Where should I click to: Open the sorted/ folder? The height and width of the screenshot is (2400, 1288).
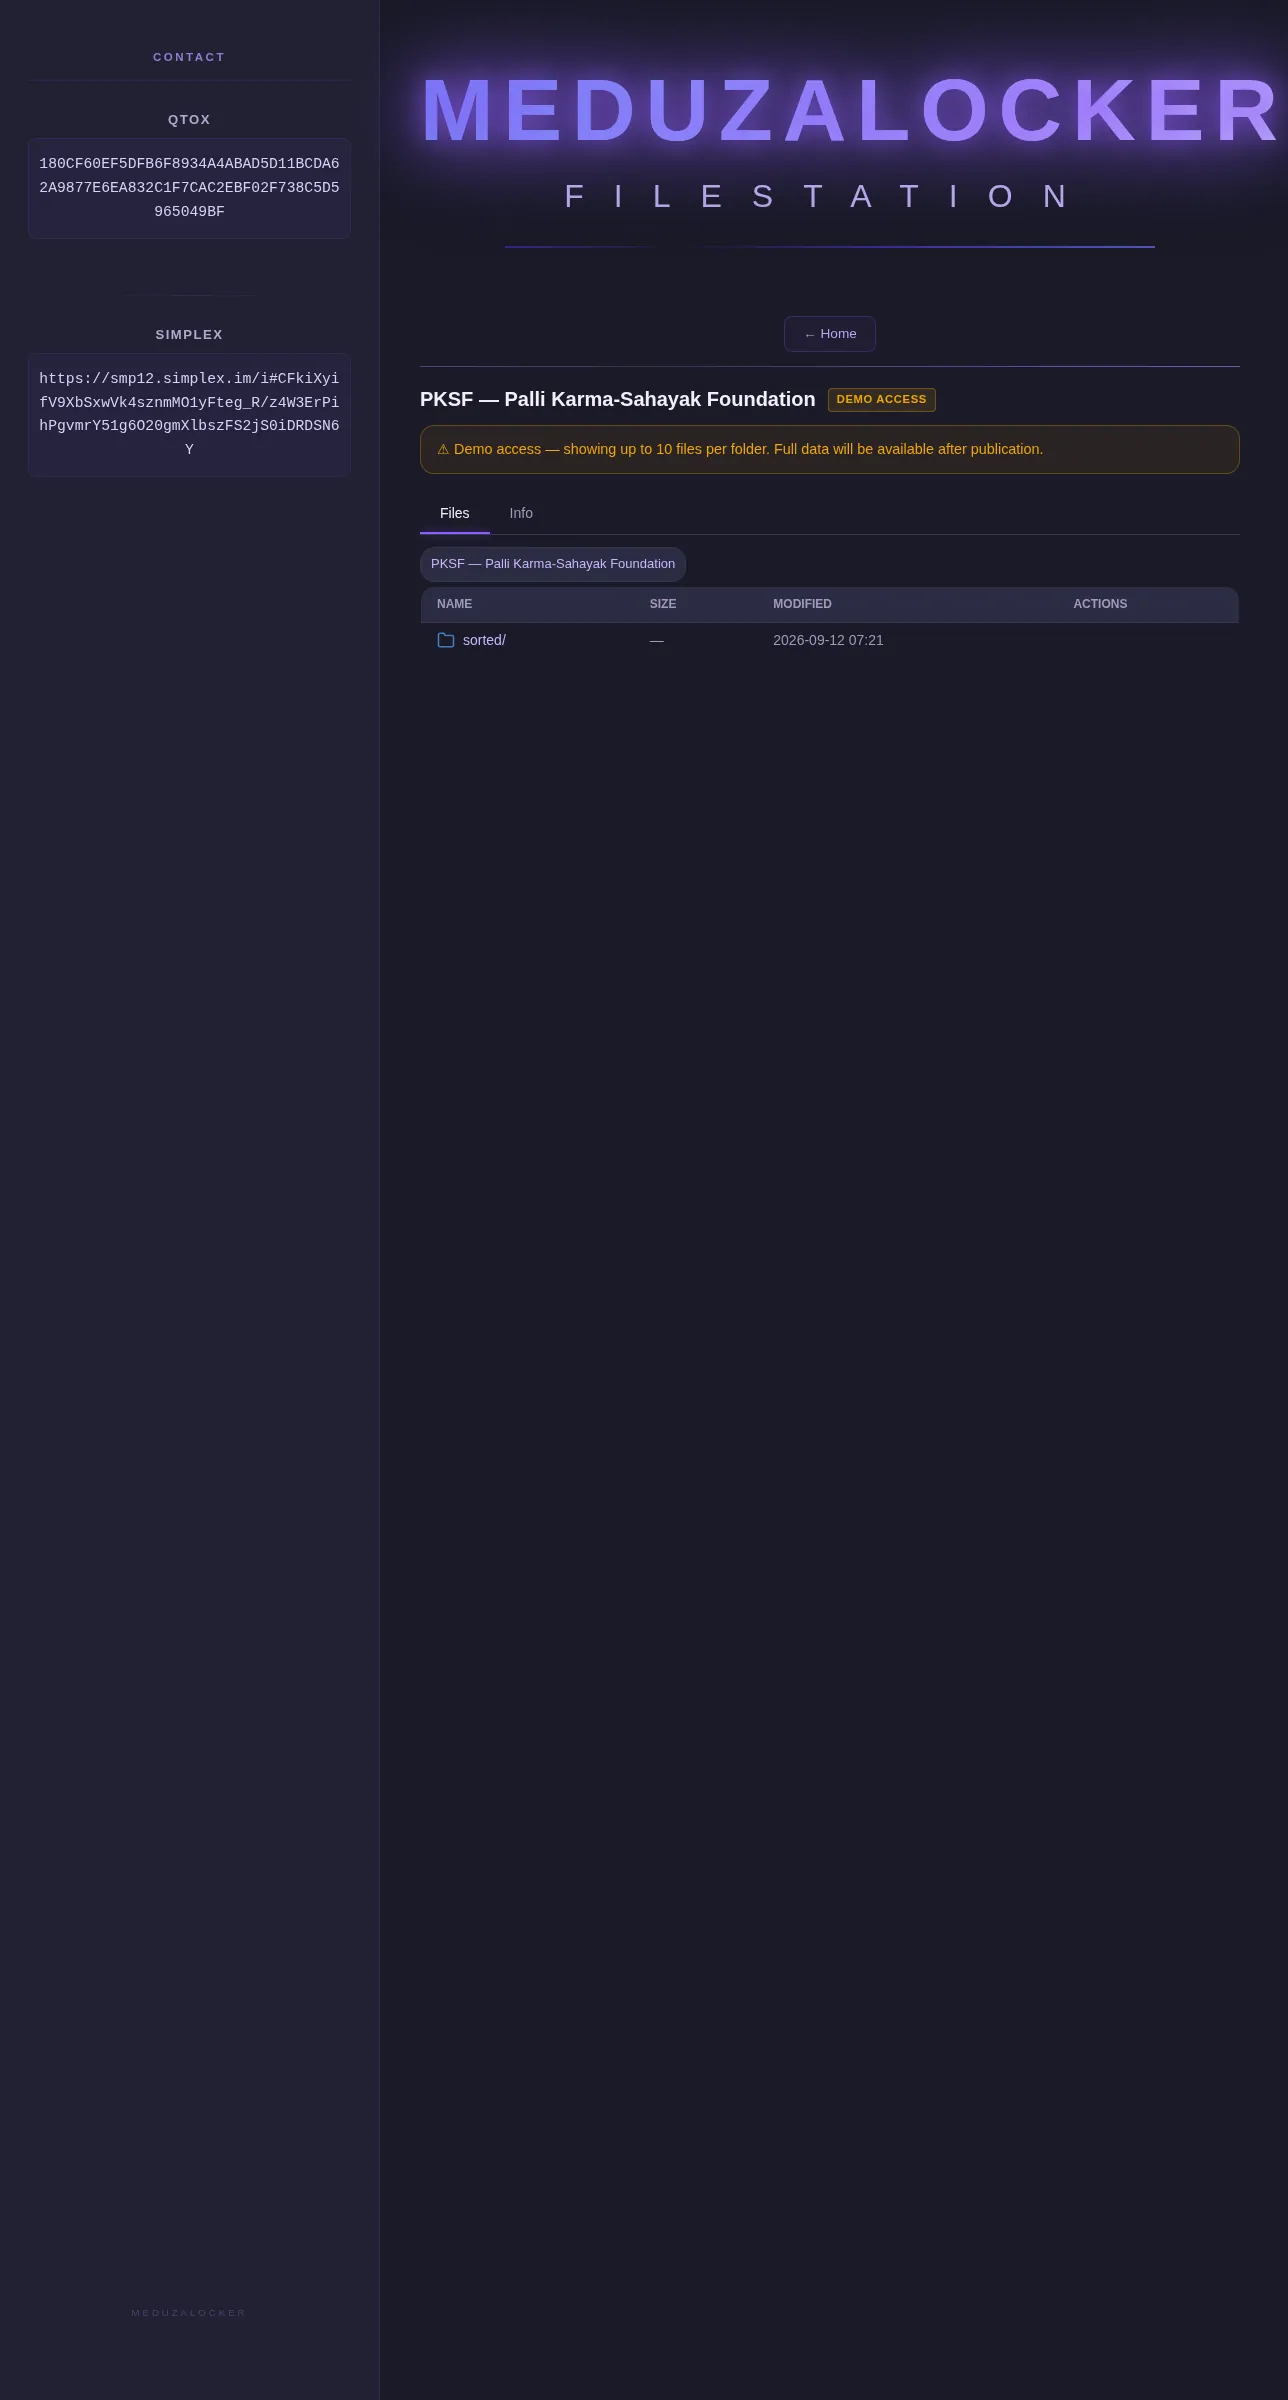484,640
